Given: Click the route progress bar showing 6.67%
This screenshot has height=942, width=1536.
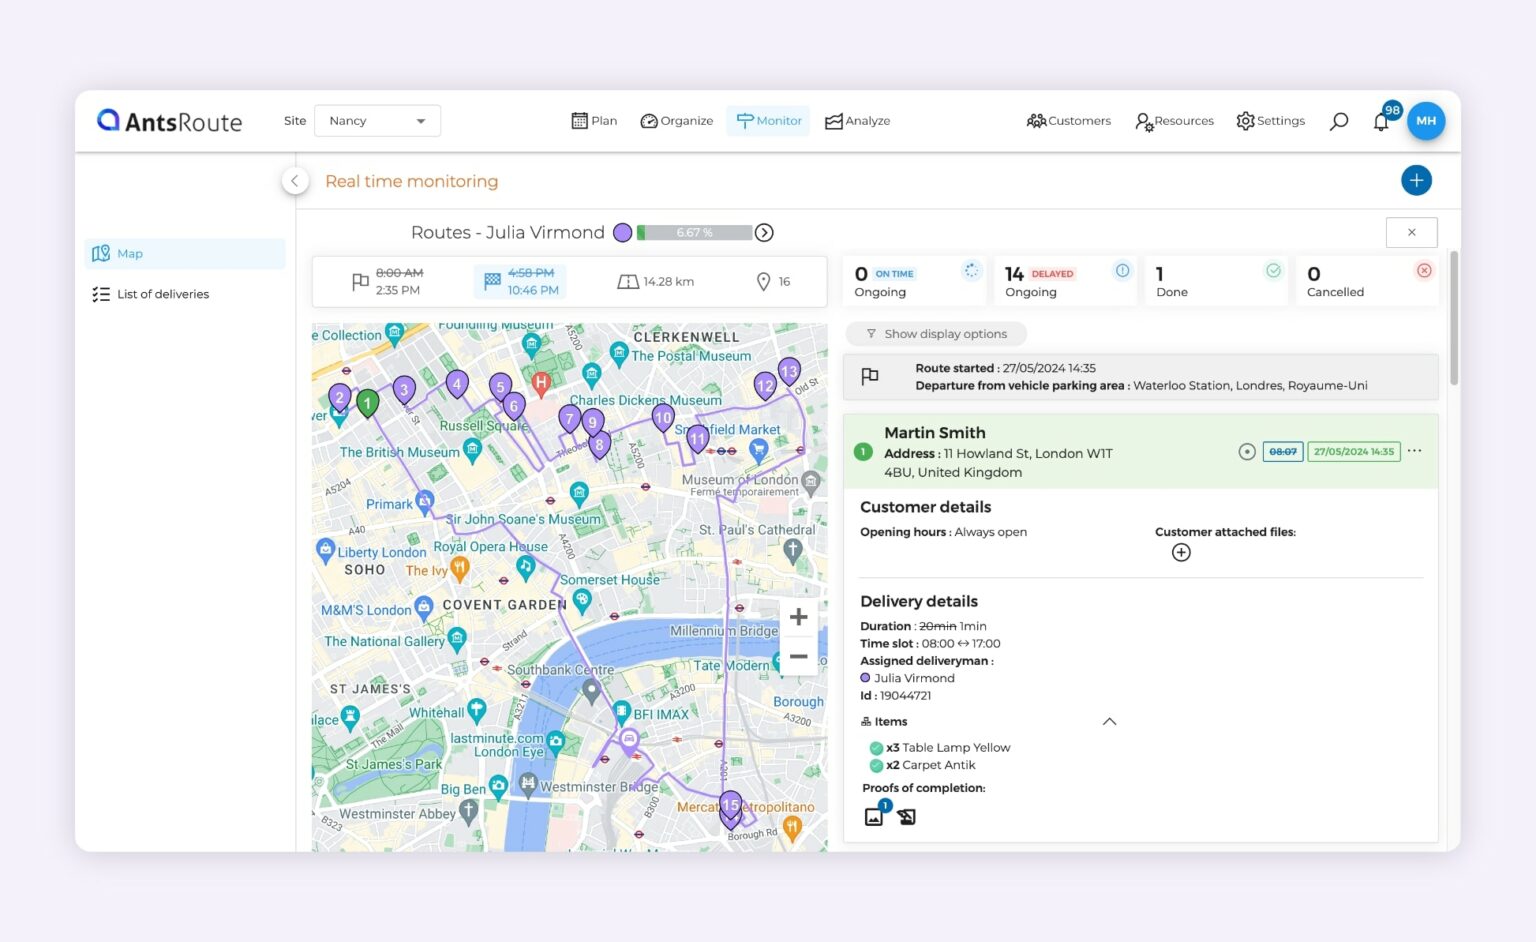Looking at the screenshot, I should (695, 232).
